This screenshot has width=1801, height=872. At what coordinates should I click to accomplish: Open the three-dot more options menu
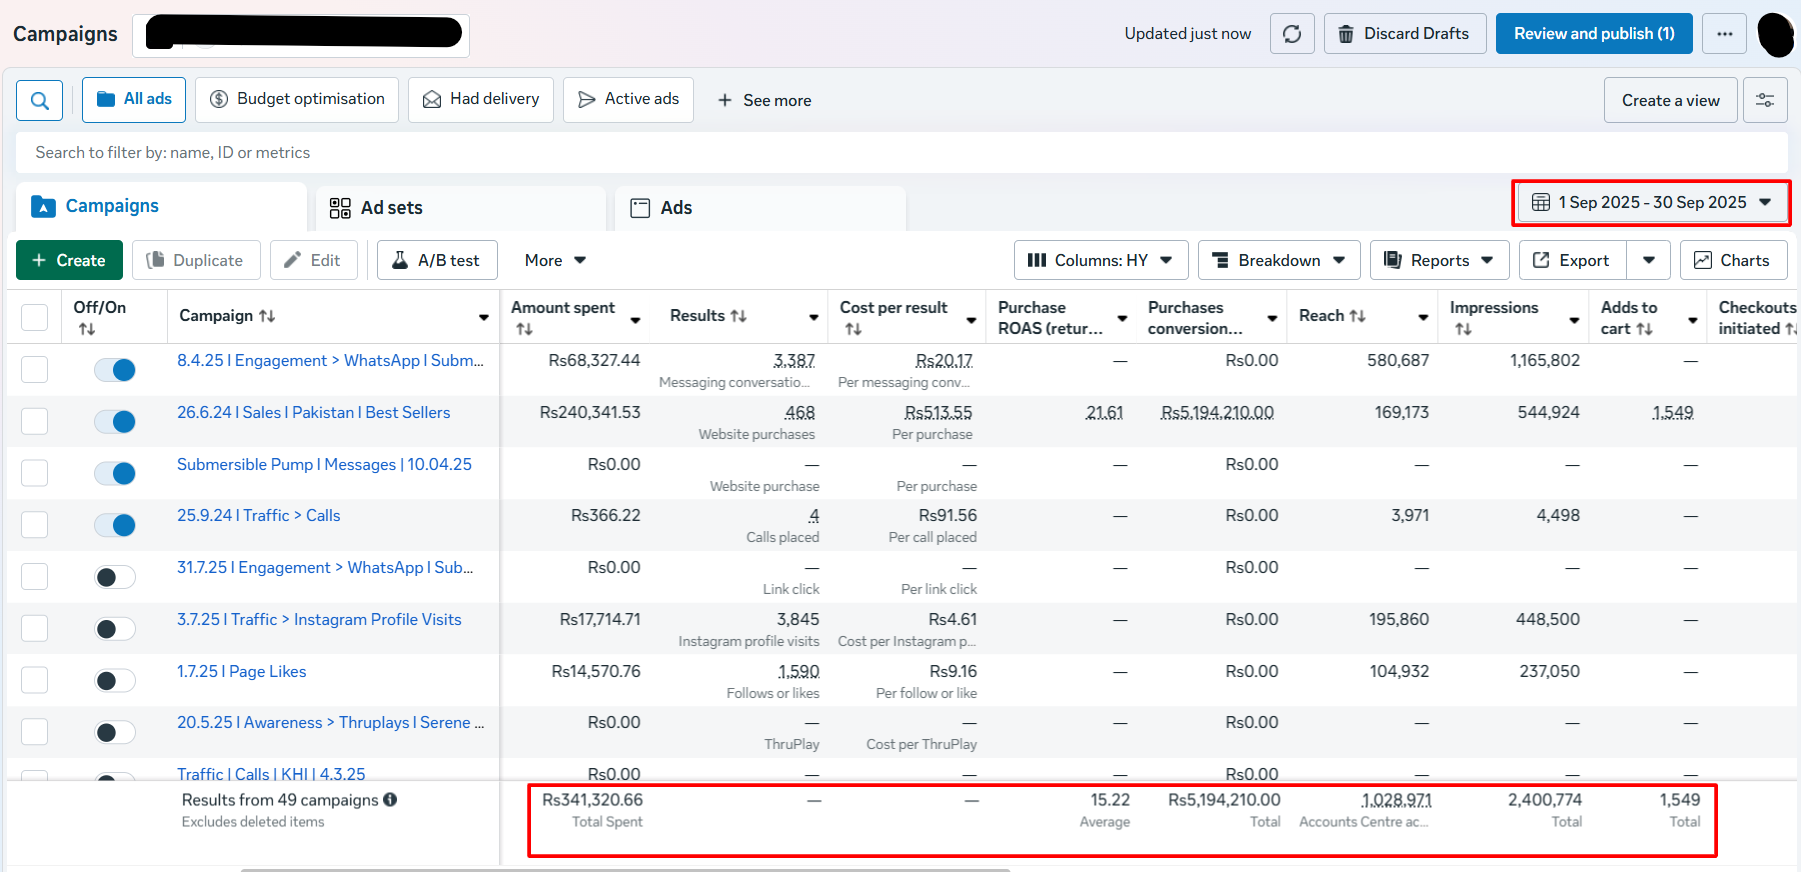click(1725, 34)
